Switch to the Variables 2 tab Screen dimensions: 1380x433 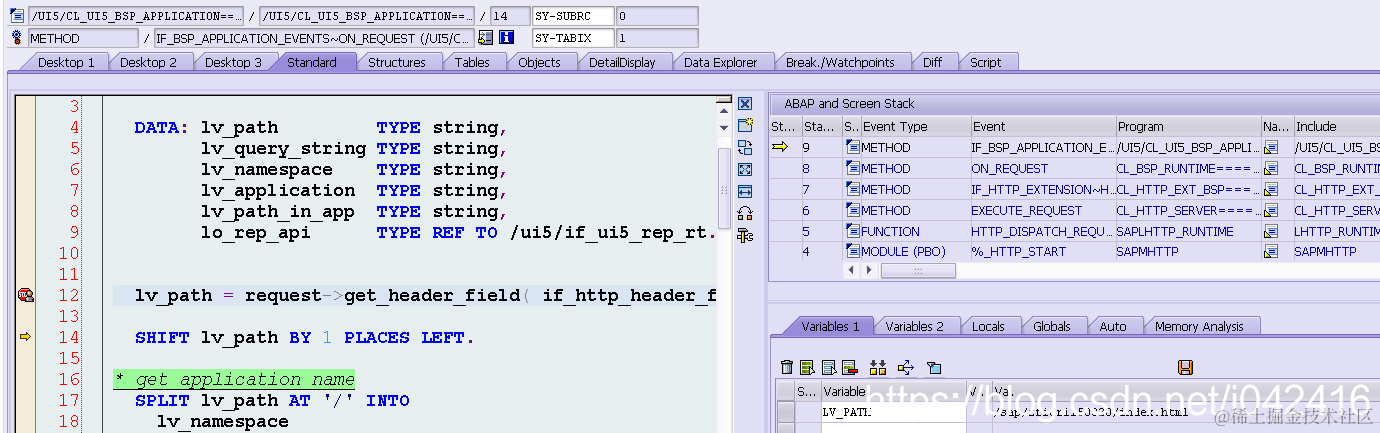point(914,326)
